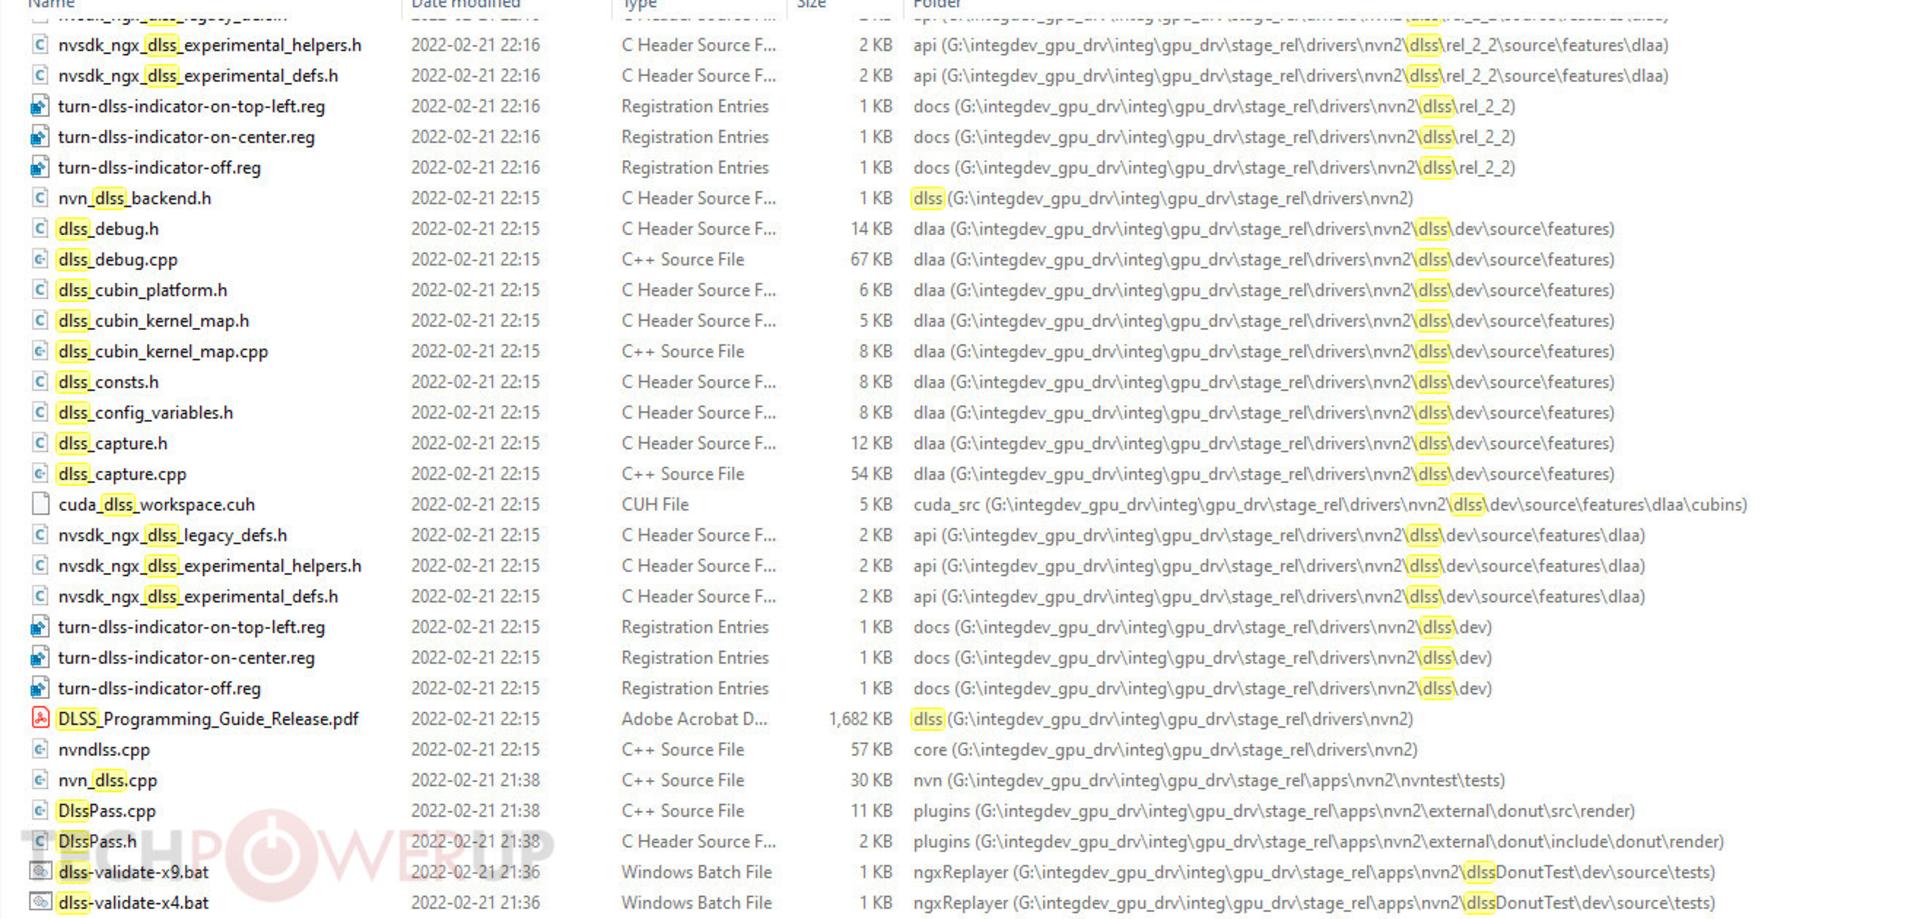This screenshot has width=1920, height=919.
Task: Select turn-dlss-indicator-on-center.reg in the rel_2_2 docs folder
Action: point(187,137)
